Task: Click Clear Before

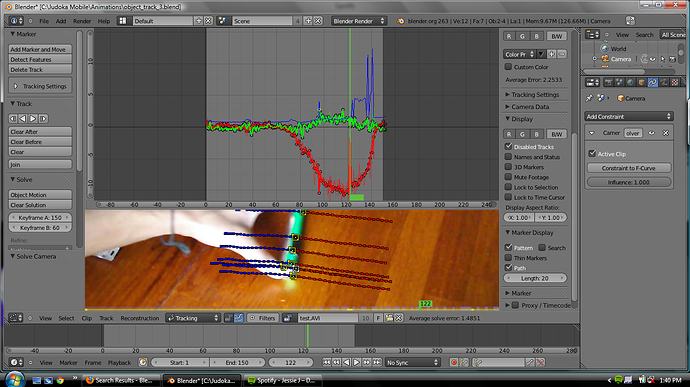Action: click(40, 142)
